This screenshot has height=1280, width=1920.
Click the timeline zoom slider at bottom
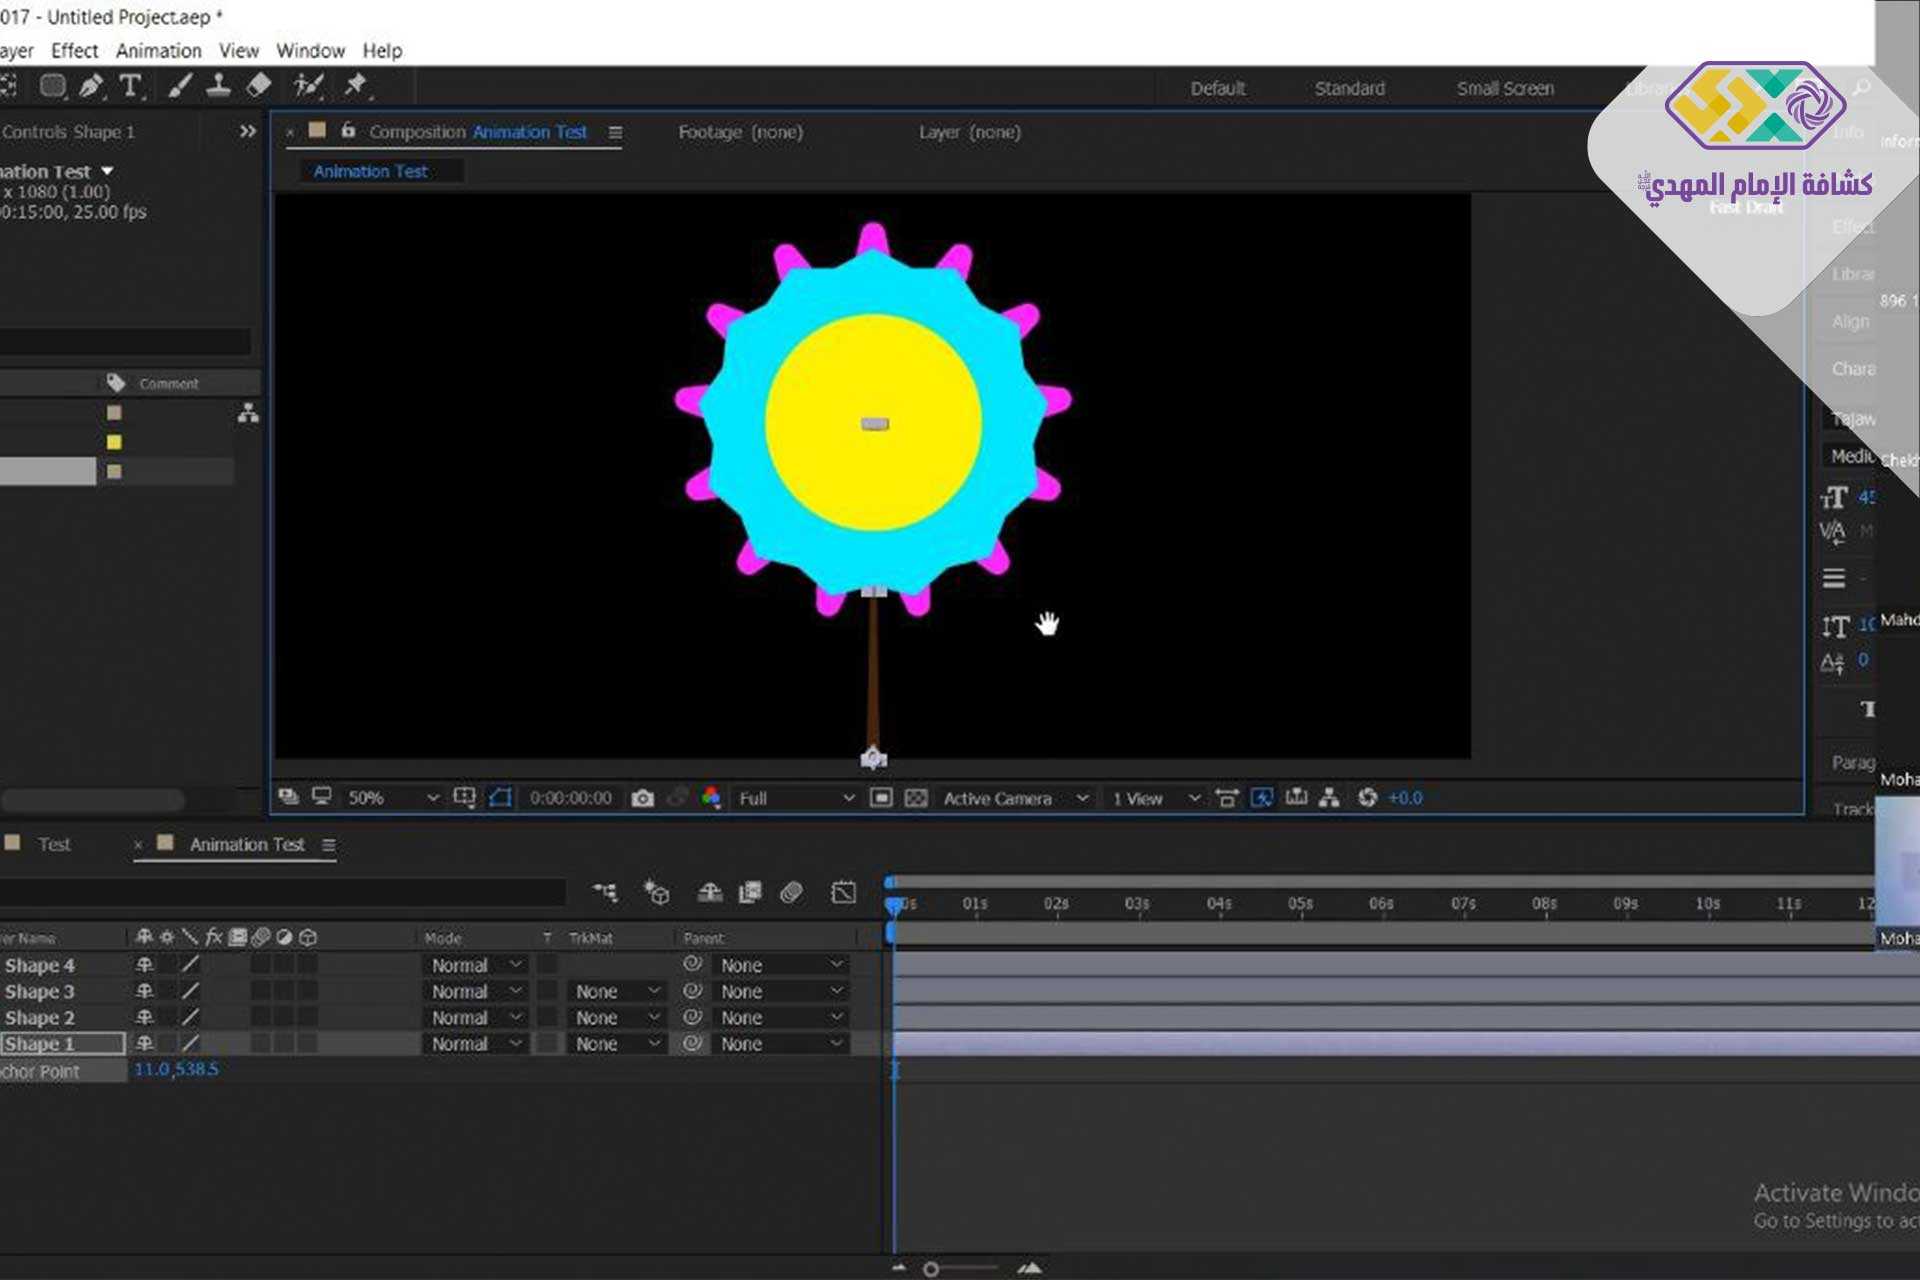pyautogui.click(x=931, y=1269)
